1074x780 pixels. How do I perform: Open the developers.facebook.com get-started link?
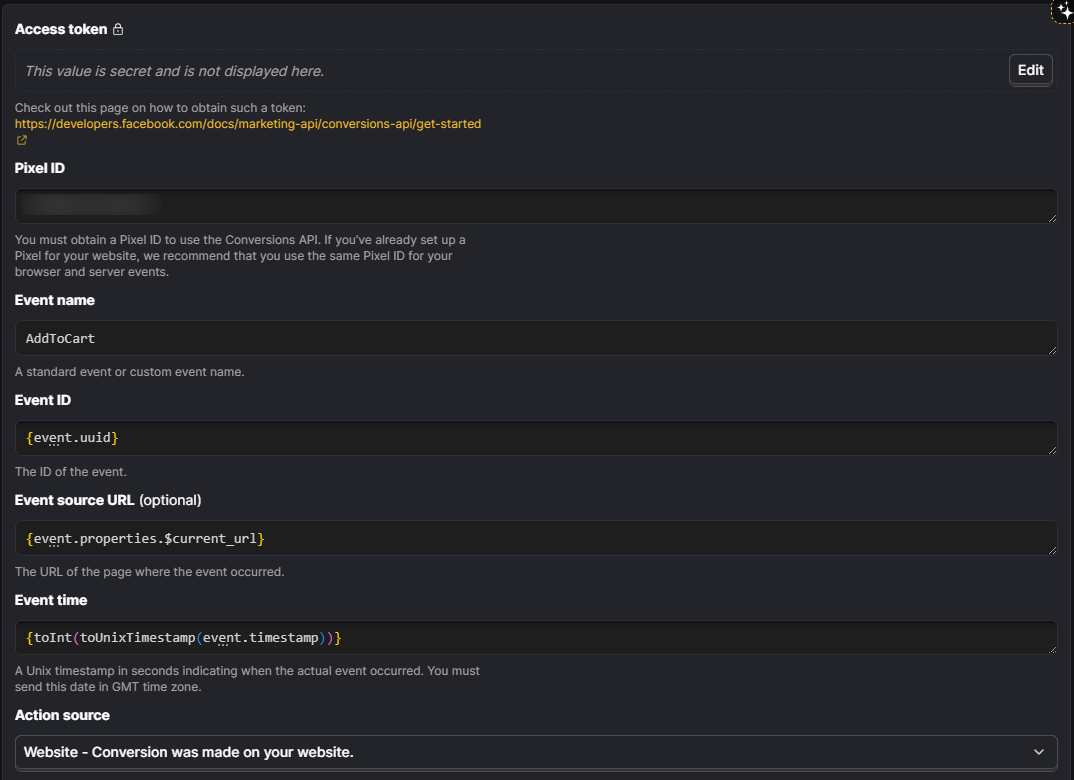[248, 124]
